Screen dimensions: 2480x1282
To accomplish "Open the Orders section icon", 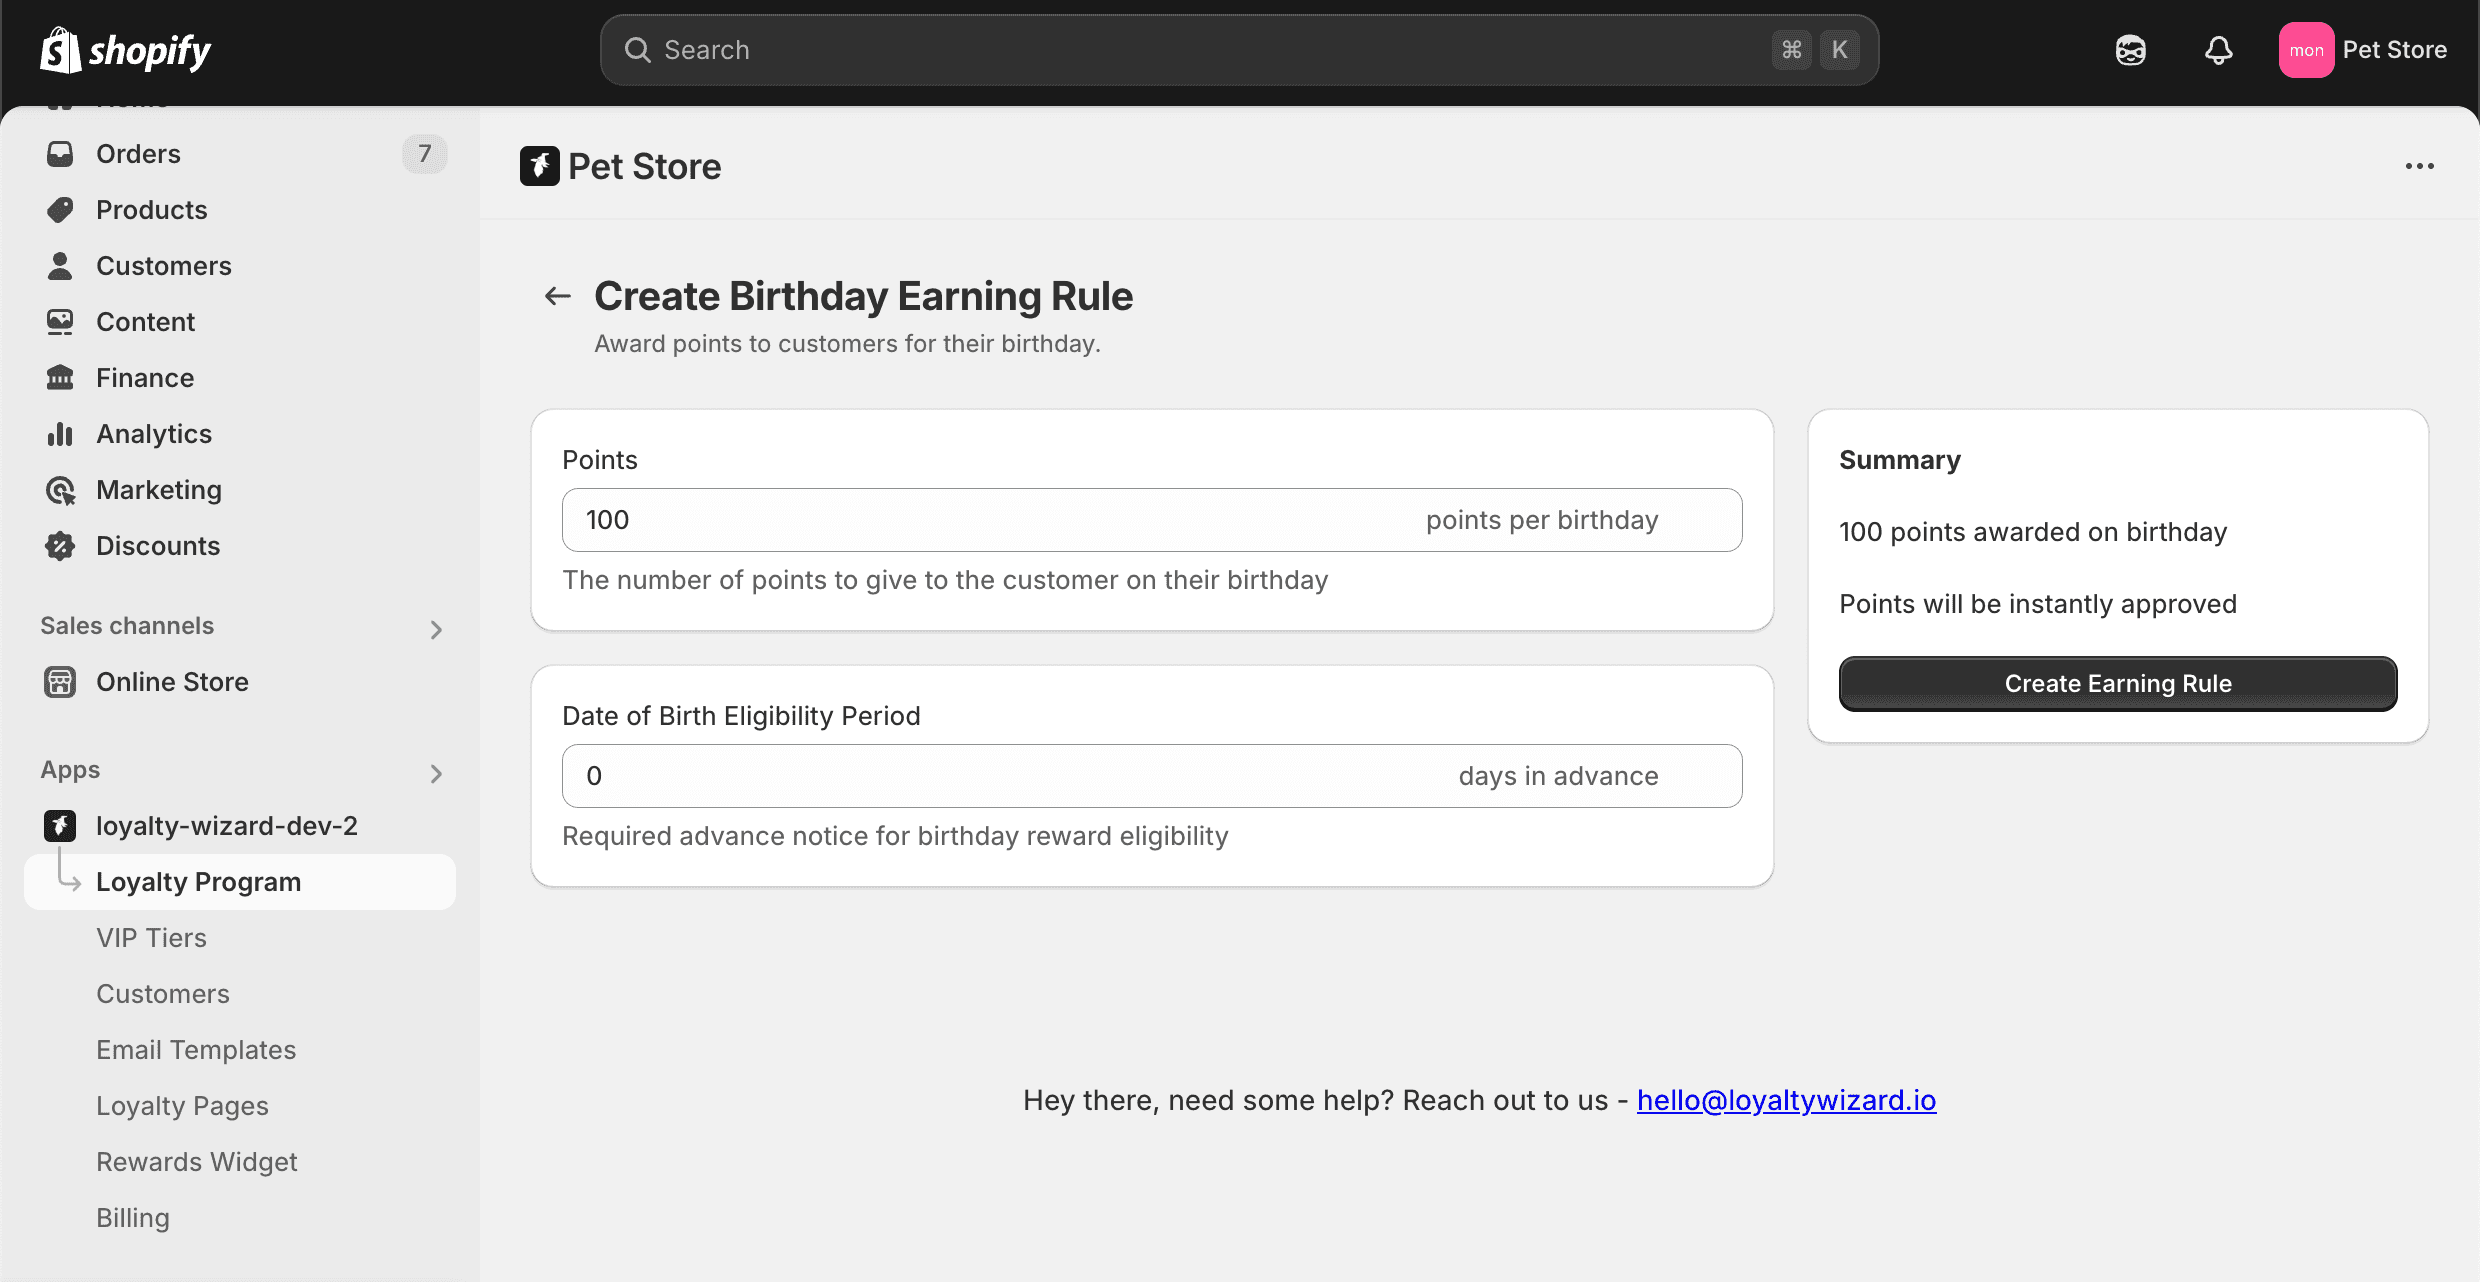I will coord(61,153).
